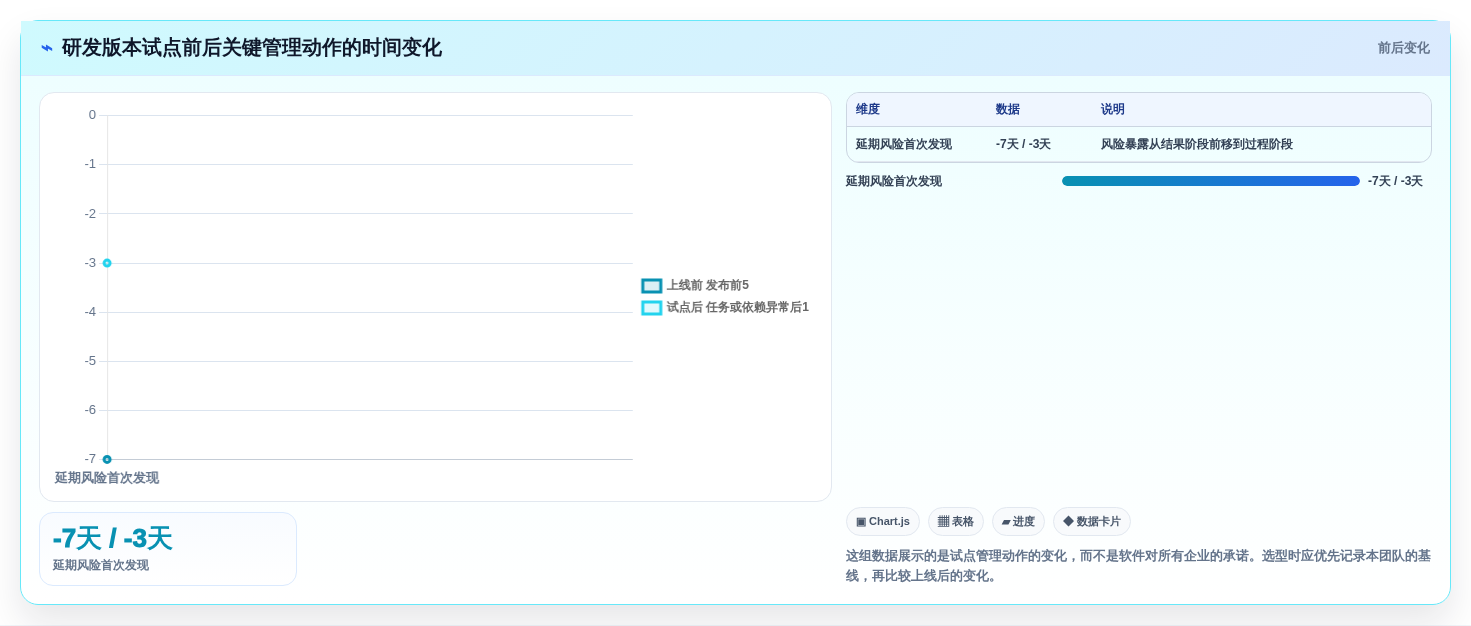Select the 进度 tag
Image resolution: width=1471 pixels, height=626 pixels.
(x=1018, y=522)
